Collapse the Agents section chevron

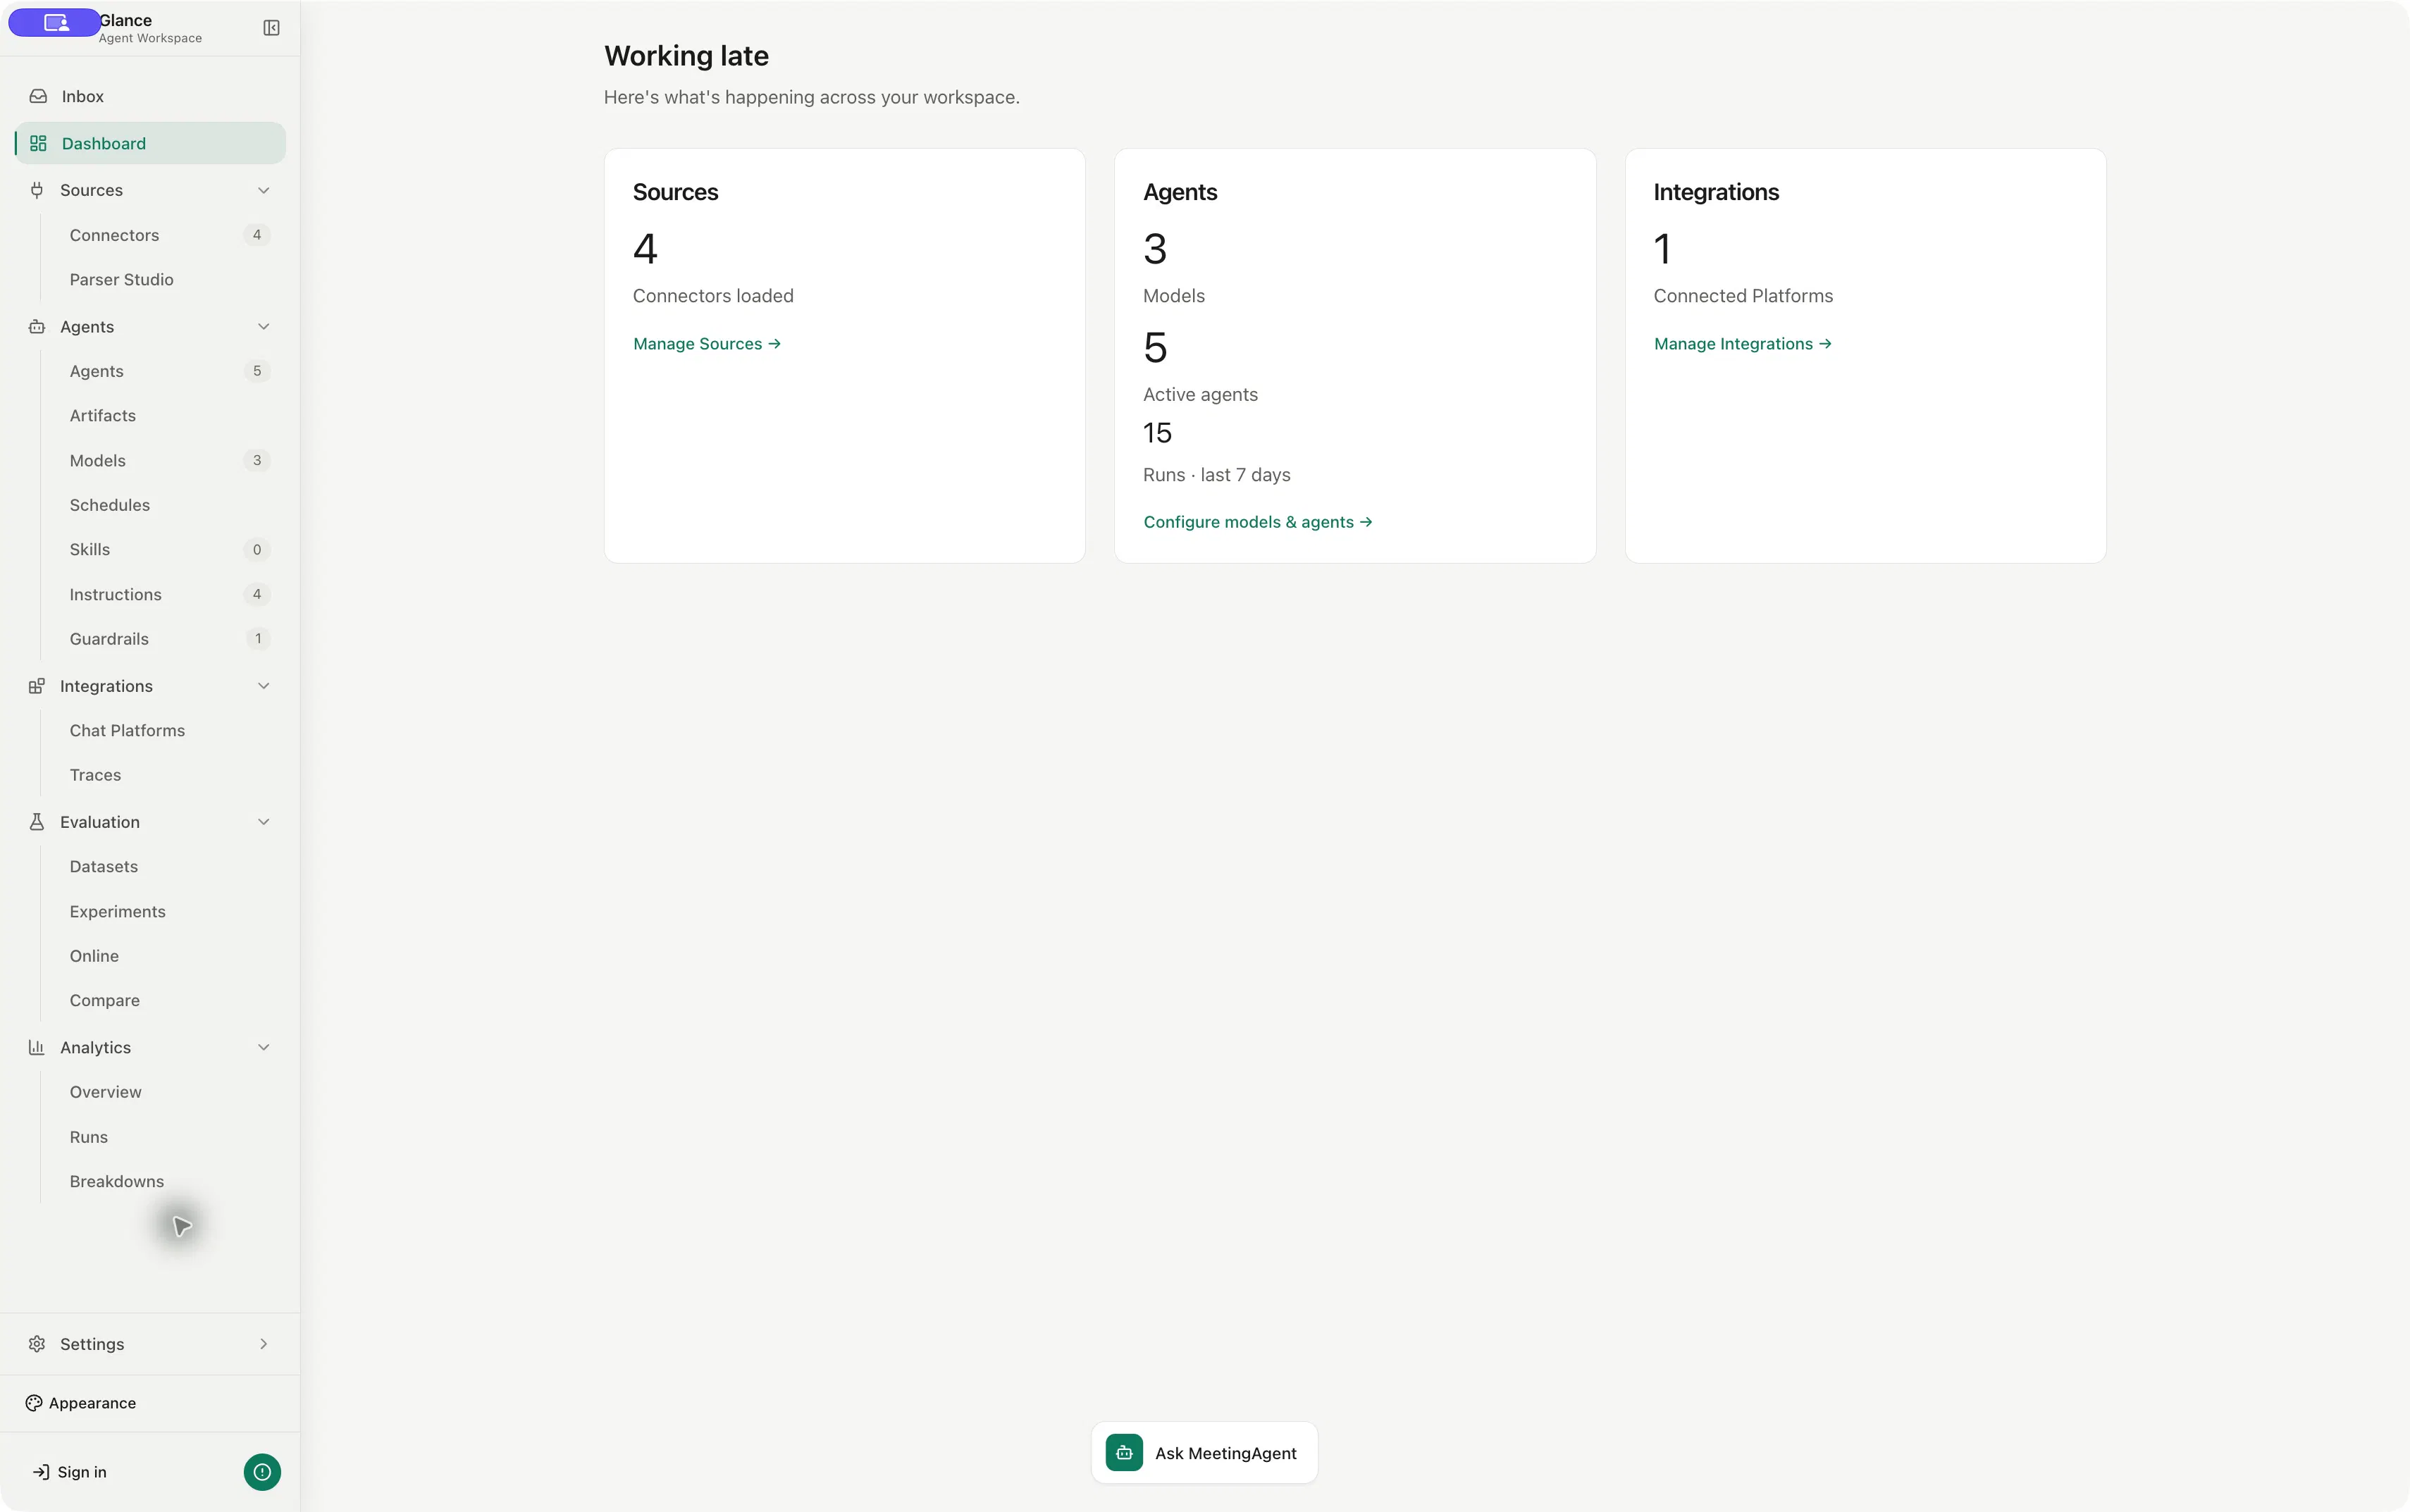[x=264, y=327]
